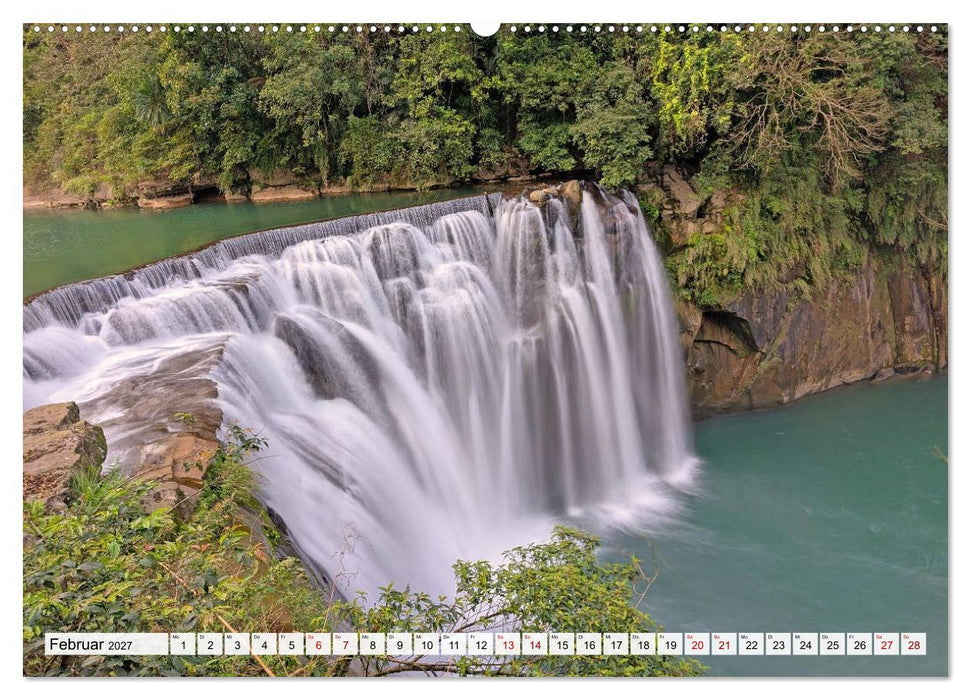Screen dimensions: 971x700
Task: Select day 4 in the calendar strip
Action: [264, 644]
